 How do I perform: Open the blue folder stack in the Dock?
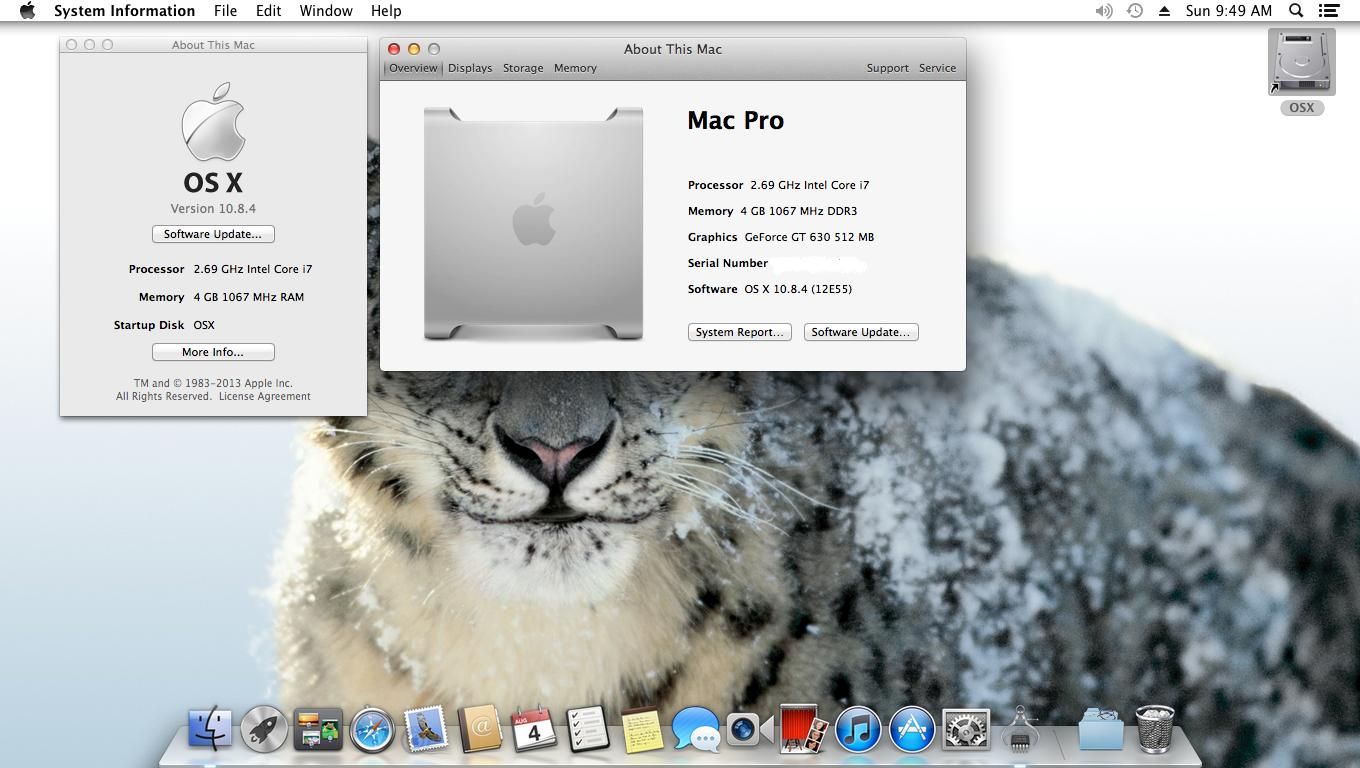point(1101,729)
